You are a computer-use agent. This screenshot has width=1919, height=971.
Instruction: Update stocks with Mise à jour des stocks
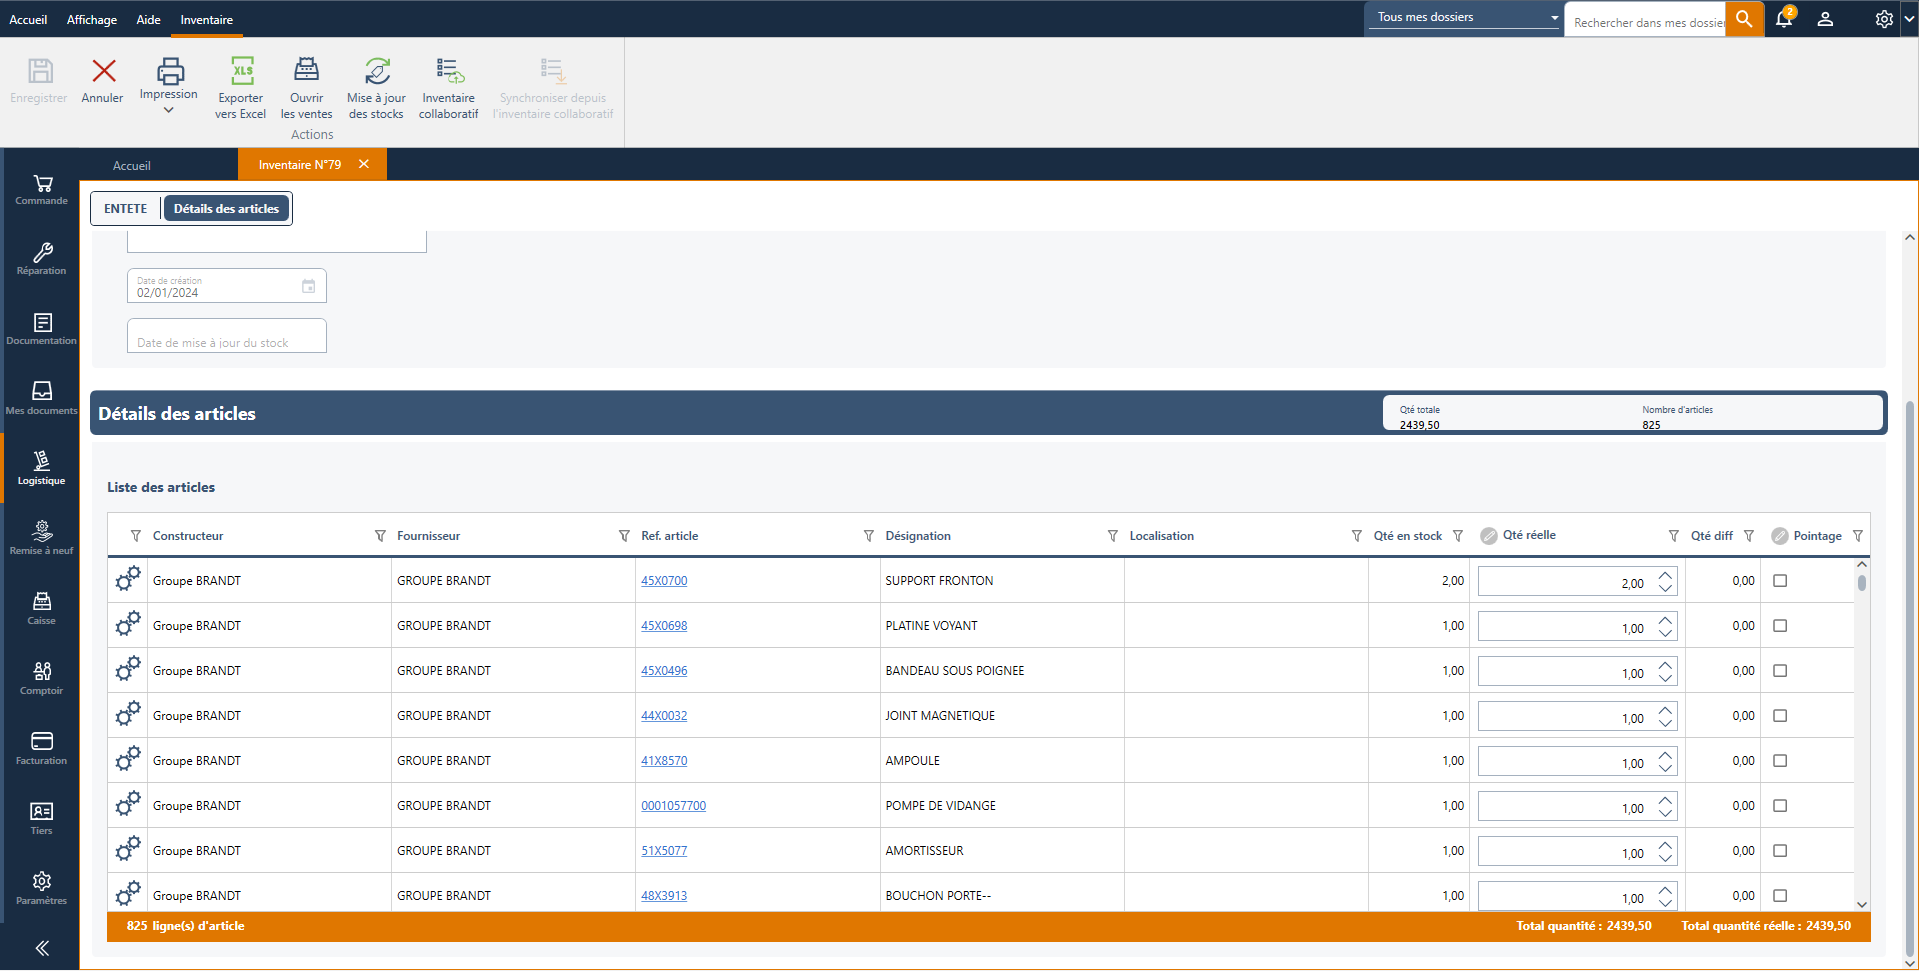[376, 88]
